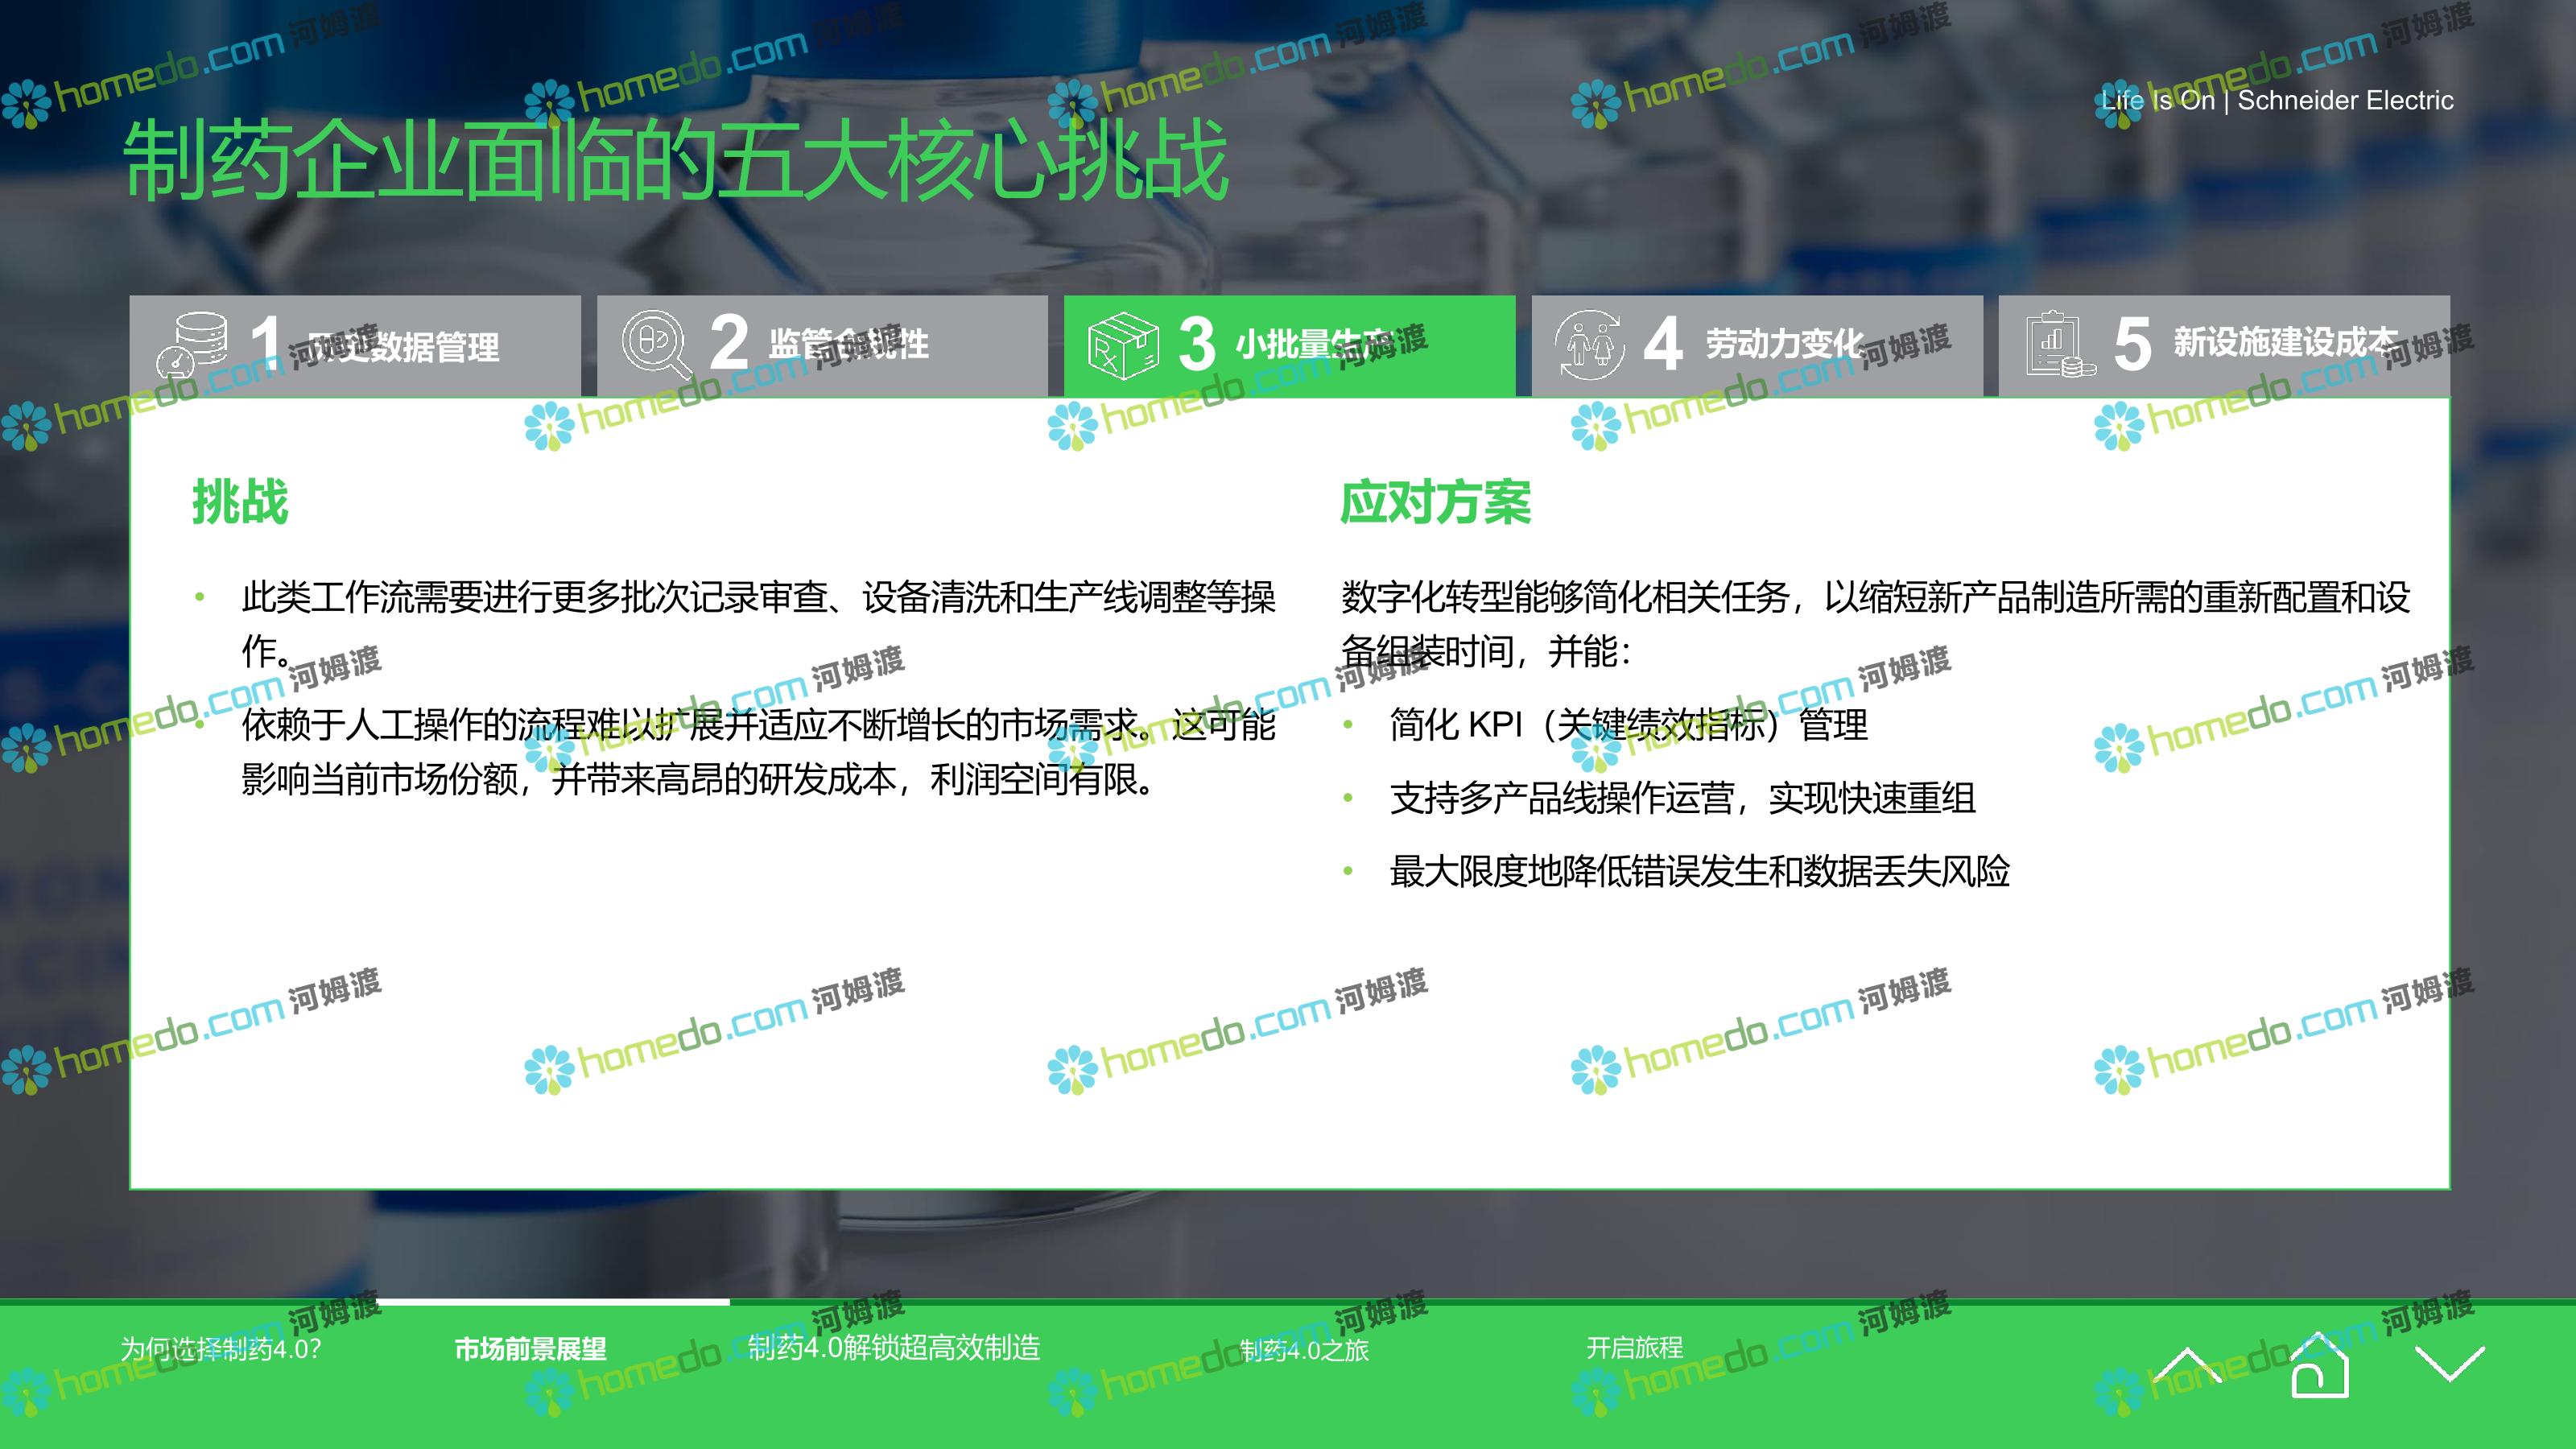
Task: Go to 开启旅程 section
Action: click(1634, 1348)
